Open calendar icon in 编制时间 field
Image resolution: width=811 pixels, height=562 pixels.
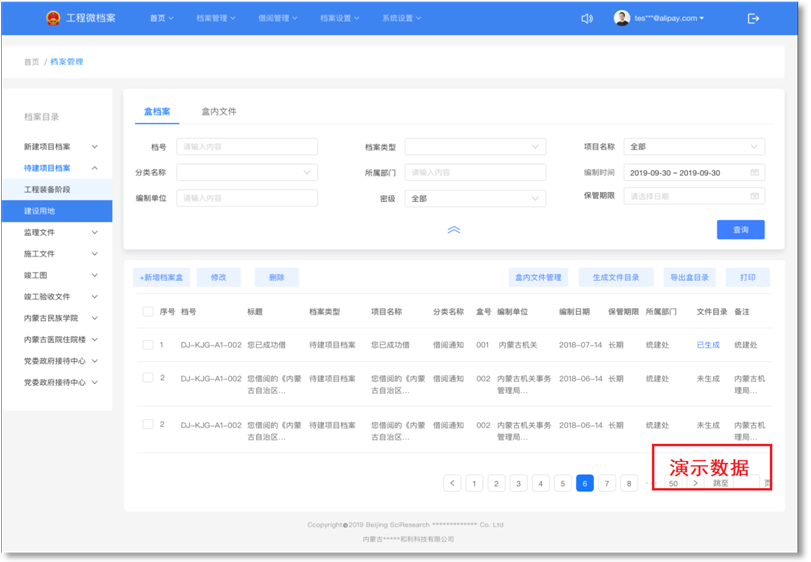pos(755,172)
